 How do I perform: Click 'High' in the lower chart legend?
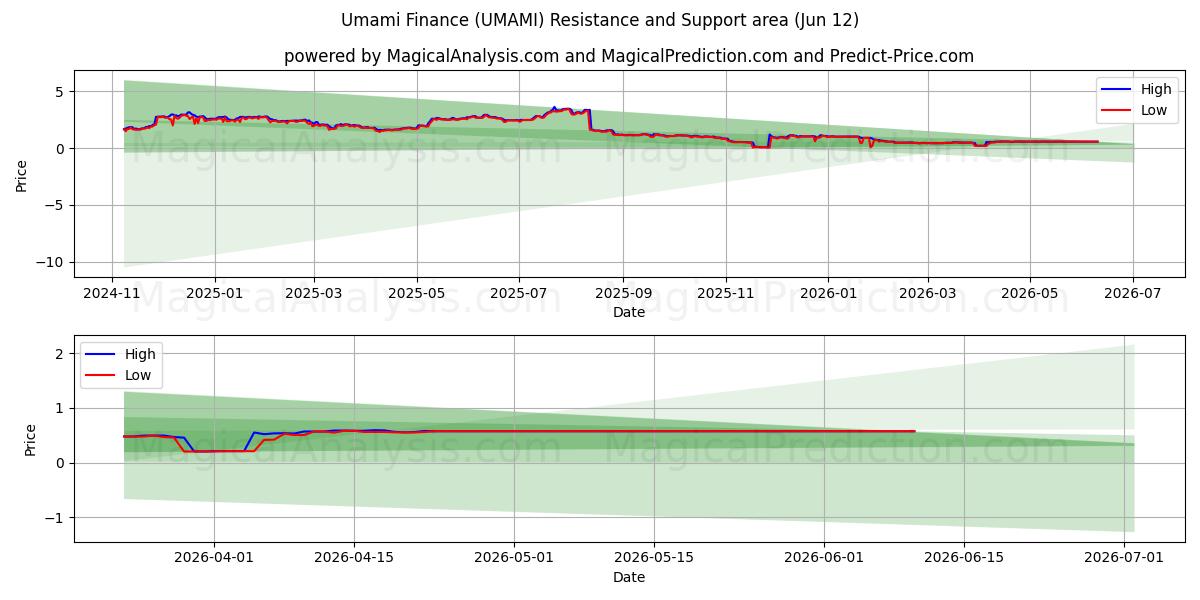tap(140, 355)
